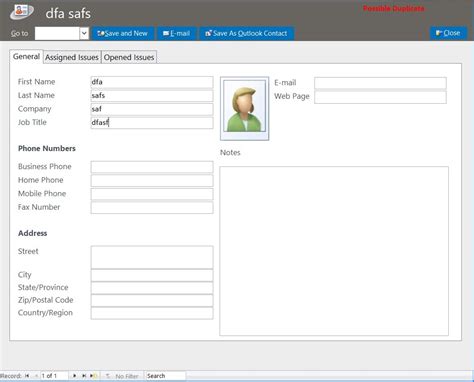Image resolution: width=474 pixels, height=382 pixels.
Task: Click the State/Province field
Action: 152,288
